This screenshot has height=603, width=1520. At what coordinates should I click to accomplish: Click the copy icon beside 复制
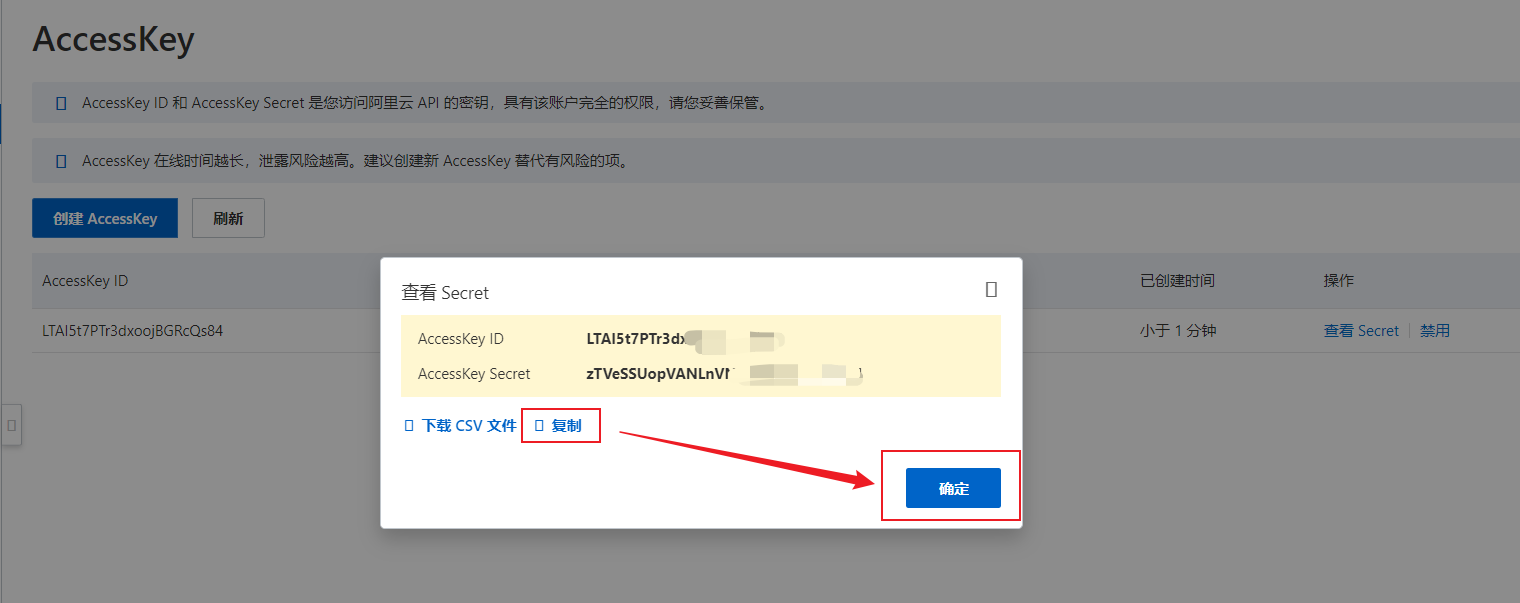pos(539,424)
